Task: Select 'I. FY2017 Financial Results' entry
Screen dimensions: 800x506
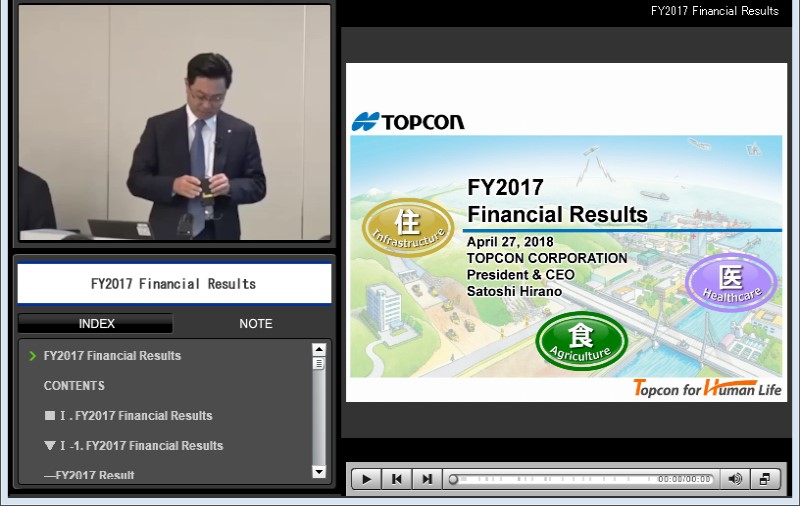Action: point(136,416)
